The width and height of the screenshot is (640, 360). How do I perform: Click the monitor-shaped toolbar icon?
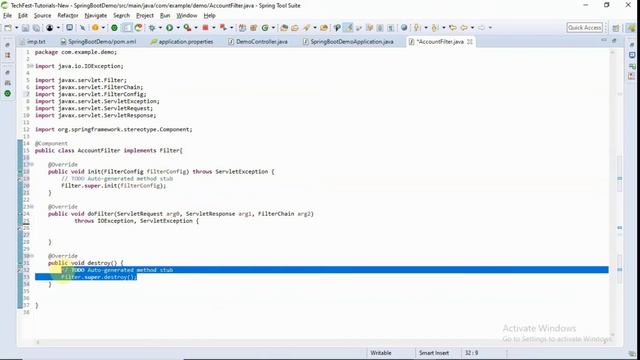pos(69,27)
